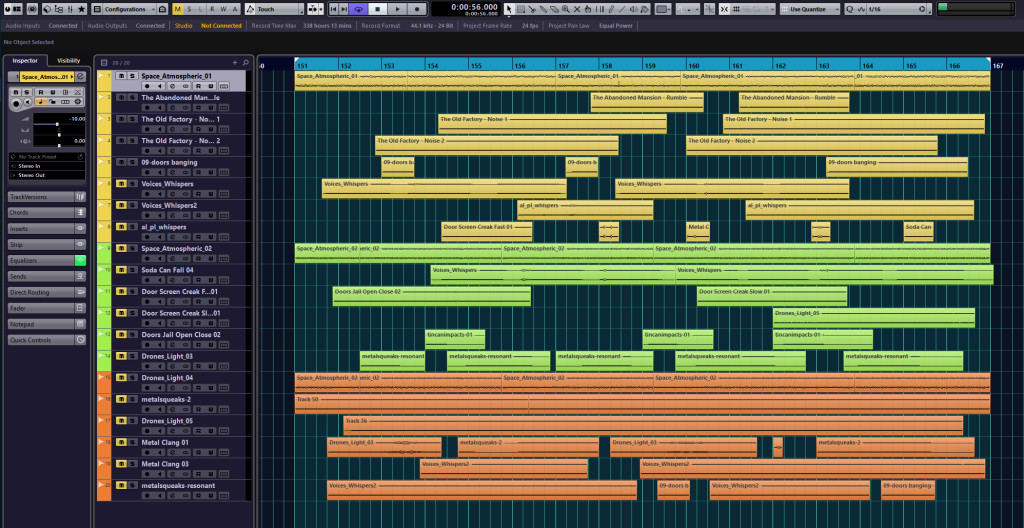Toggle Equalizers bypass green button
Image resolution: width=1024 pixels, height=528 pixels.
click(x=80, y=260)
